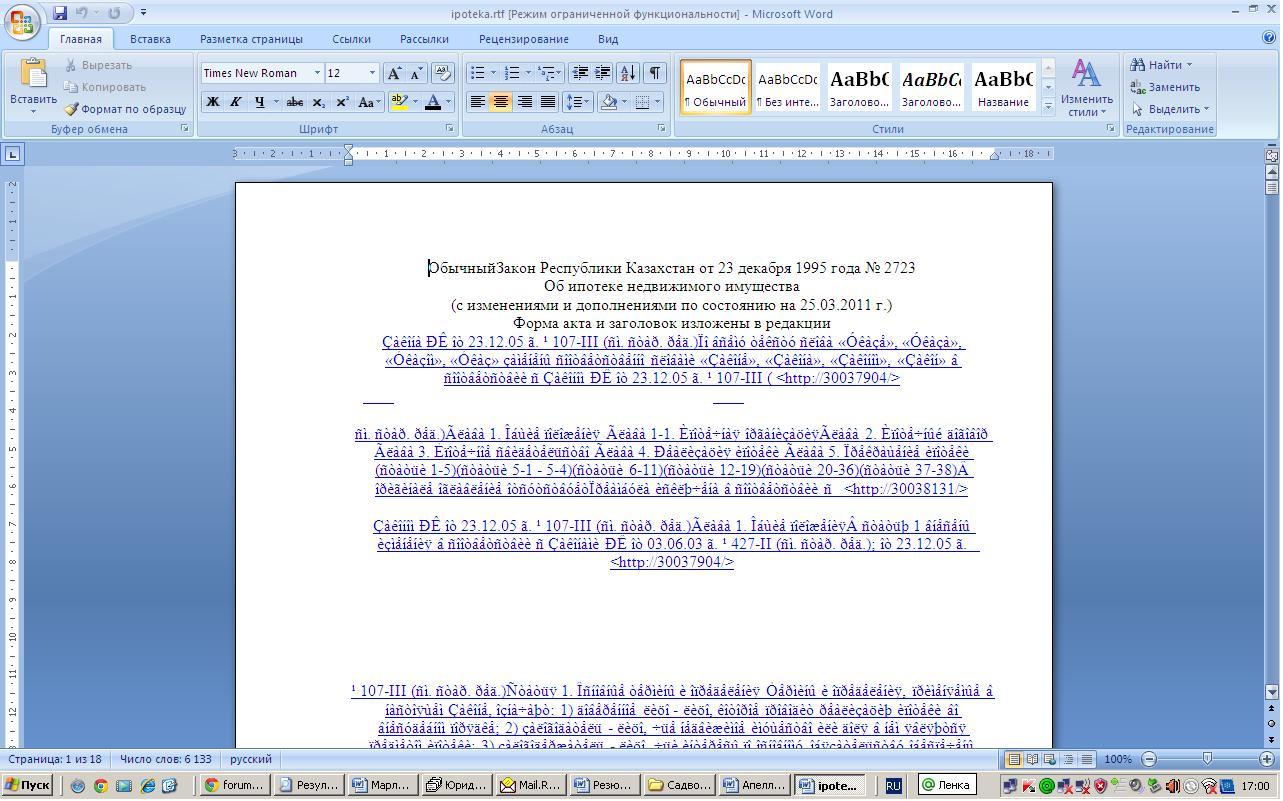Click Cut (Вырезать) in clipboard group

pyautogui.click(x=98, y=65)
